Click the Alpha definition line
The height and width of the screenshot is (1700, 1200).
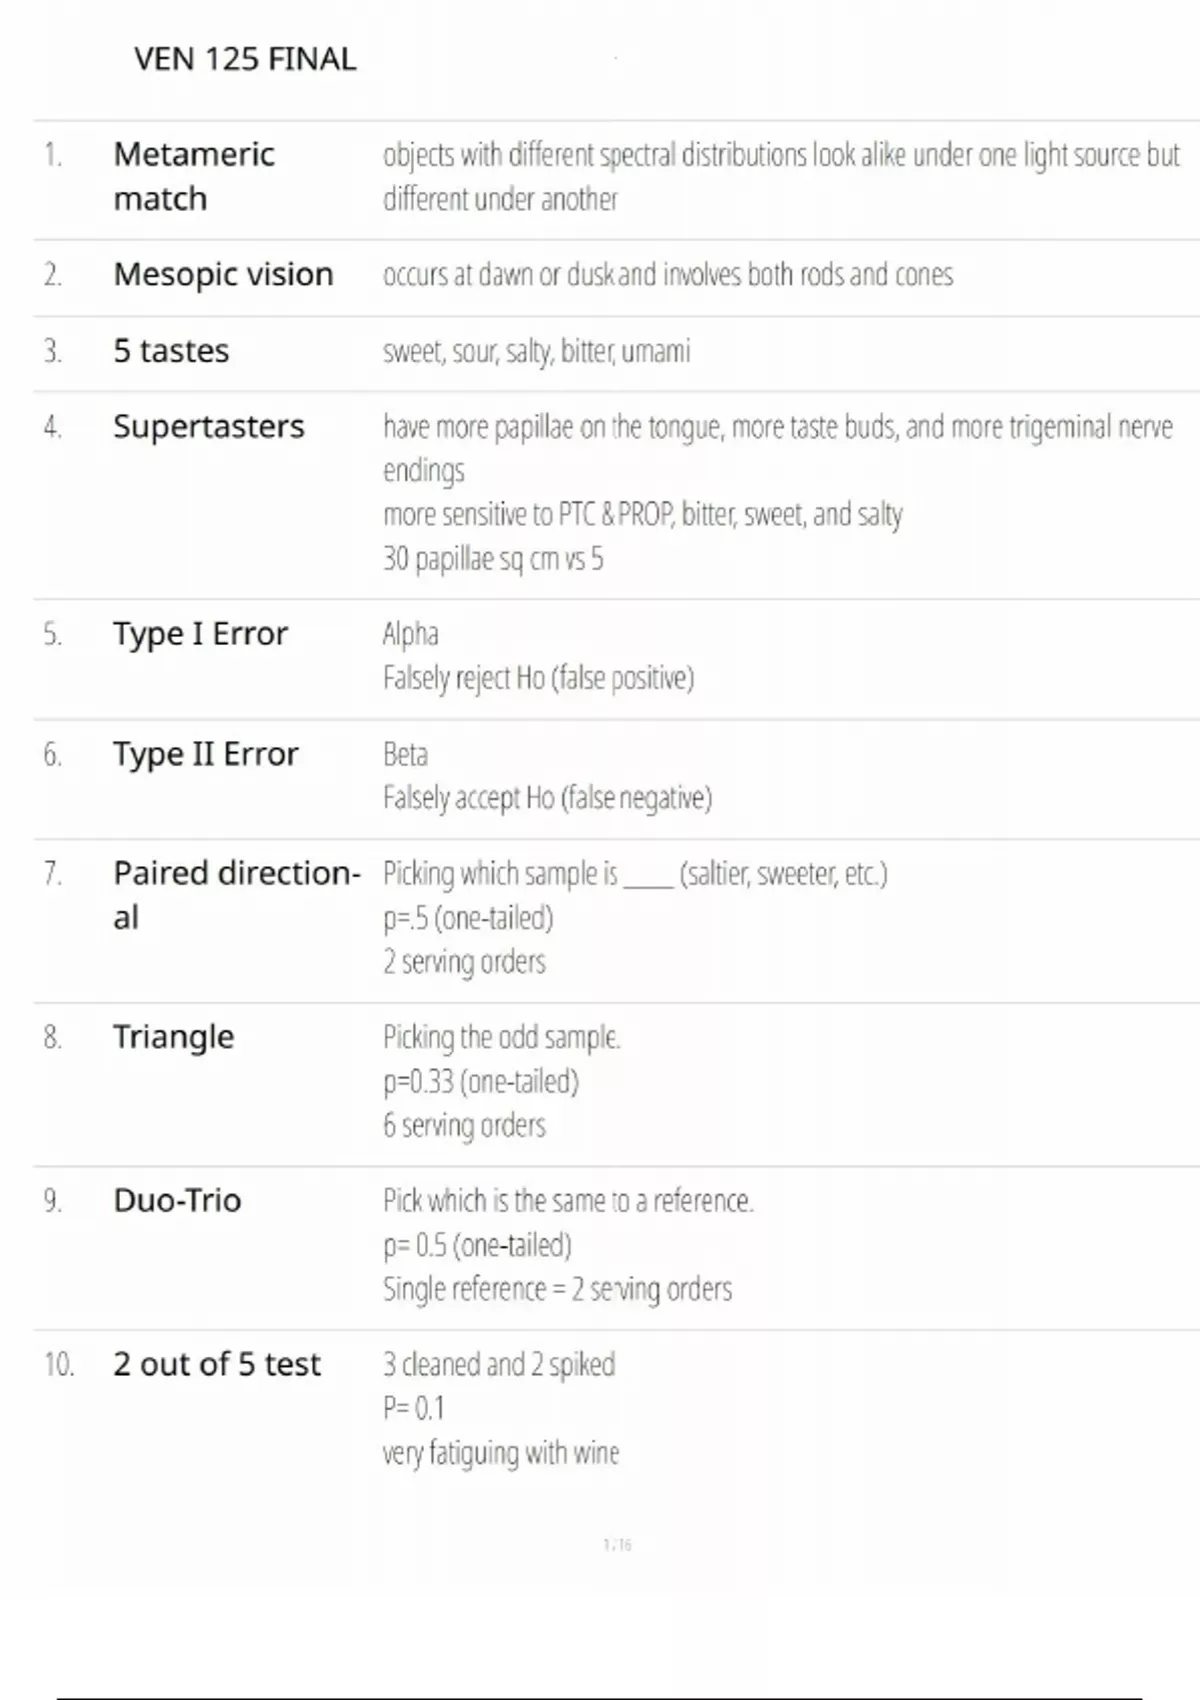tap(410, 634)
